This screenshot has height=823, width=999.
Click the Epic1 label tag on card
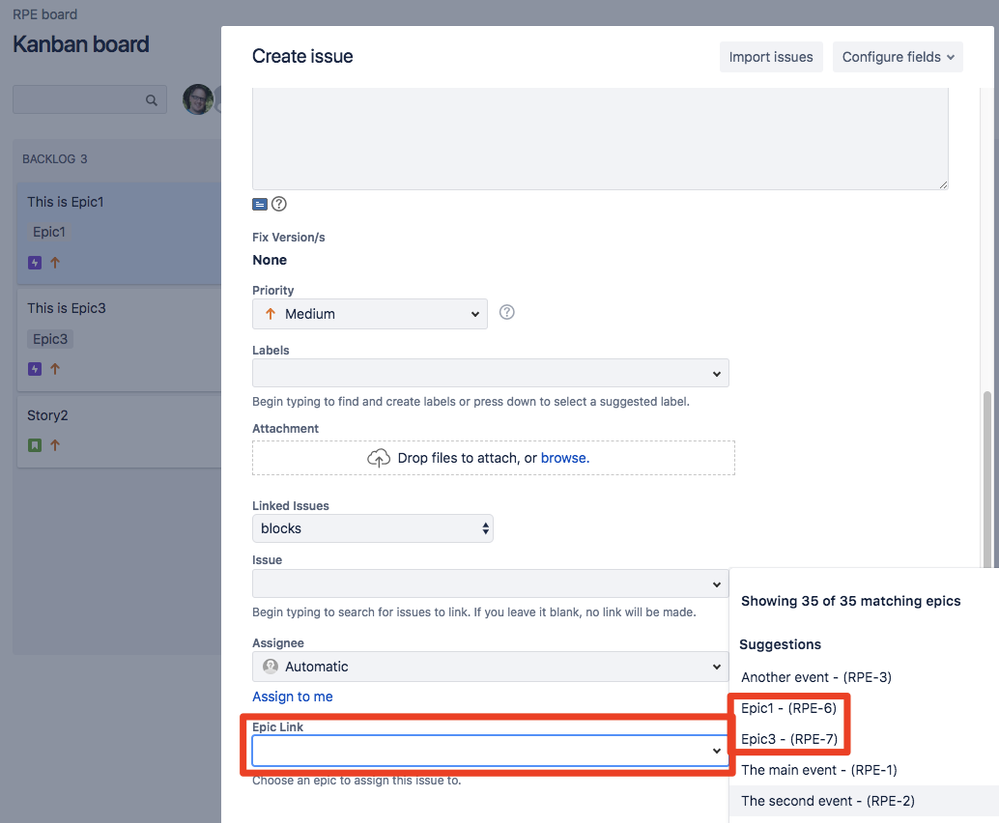pyautogui.click(x=49, y=232)
